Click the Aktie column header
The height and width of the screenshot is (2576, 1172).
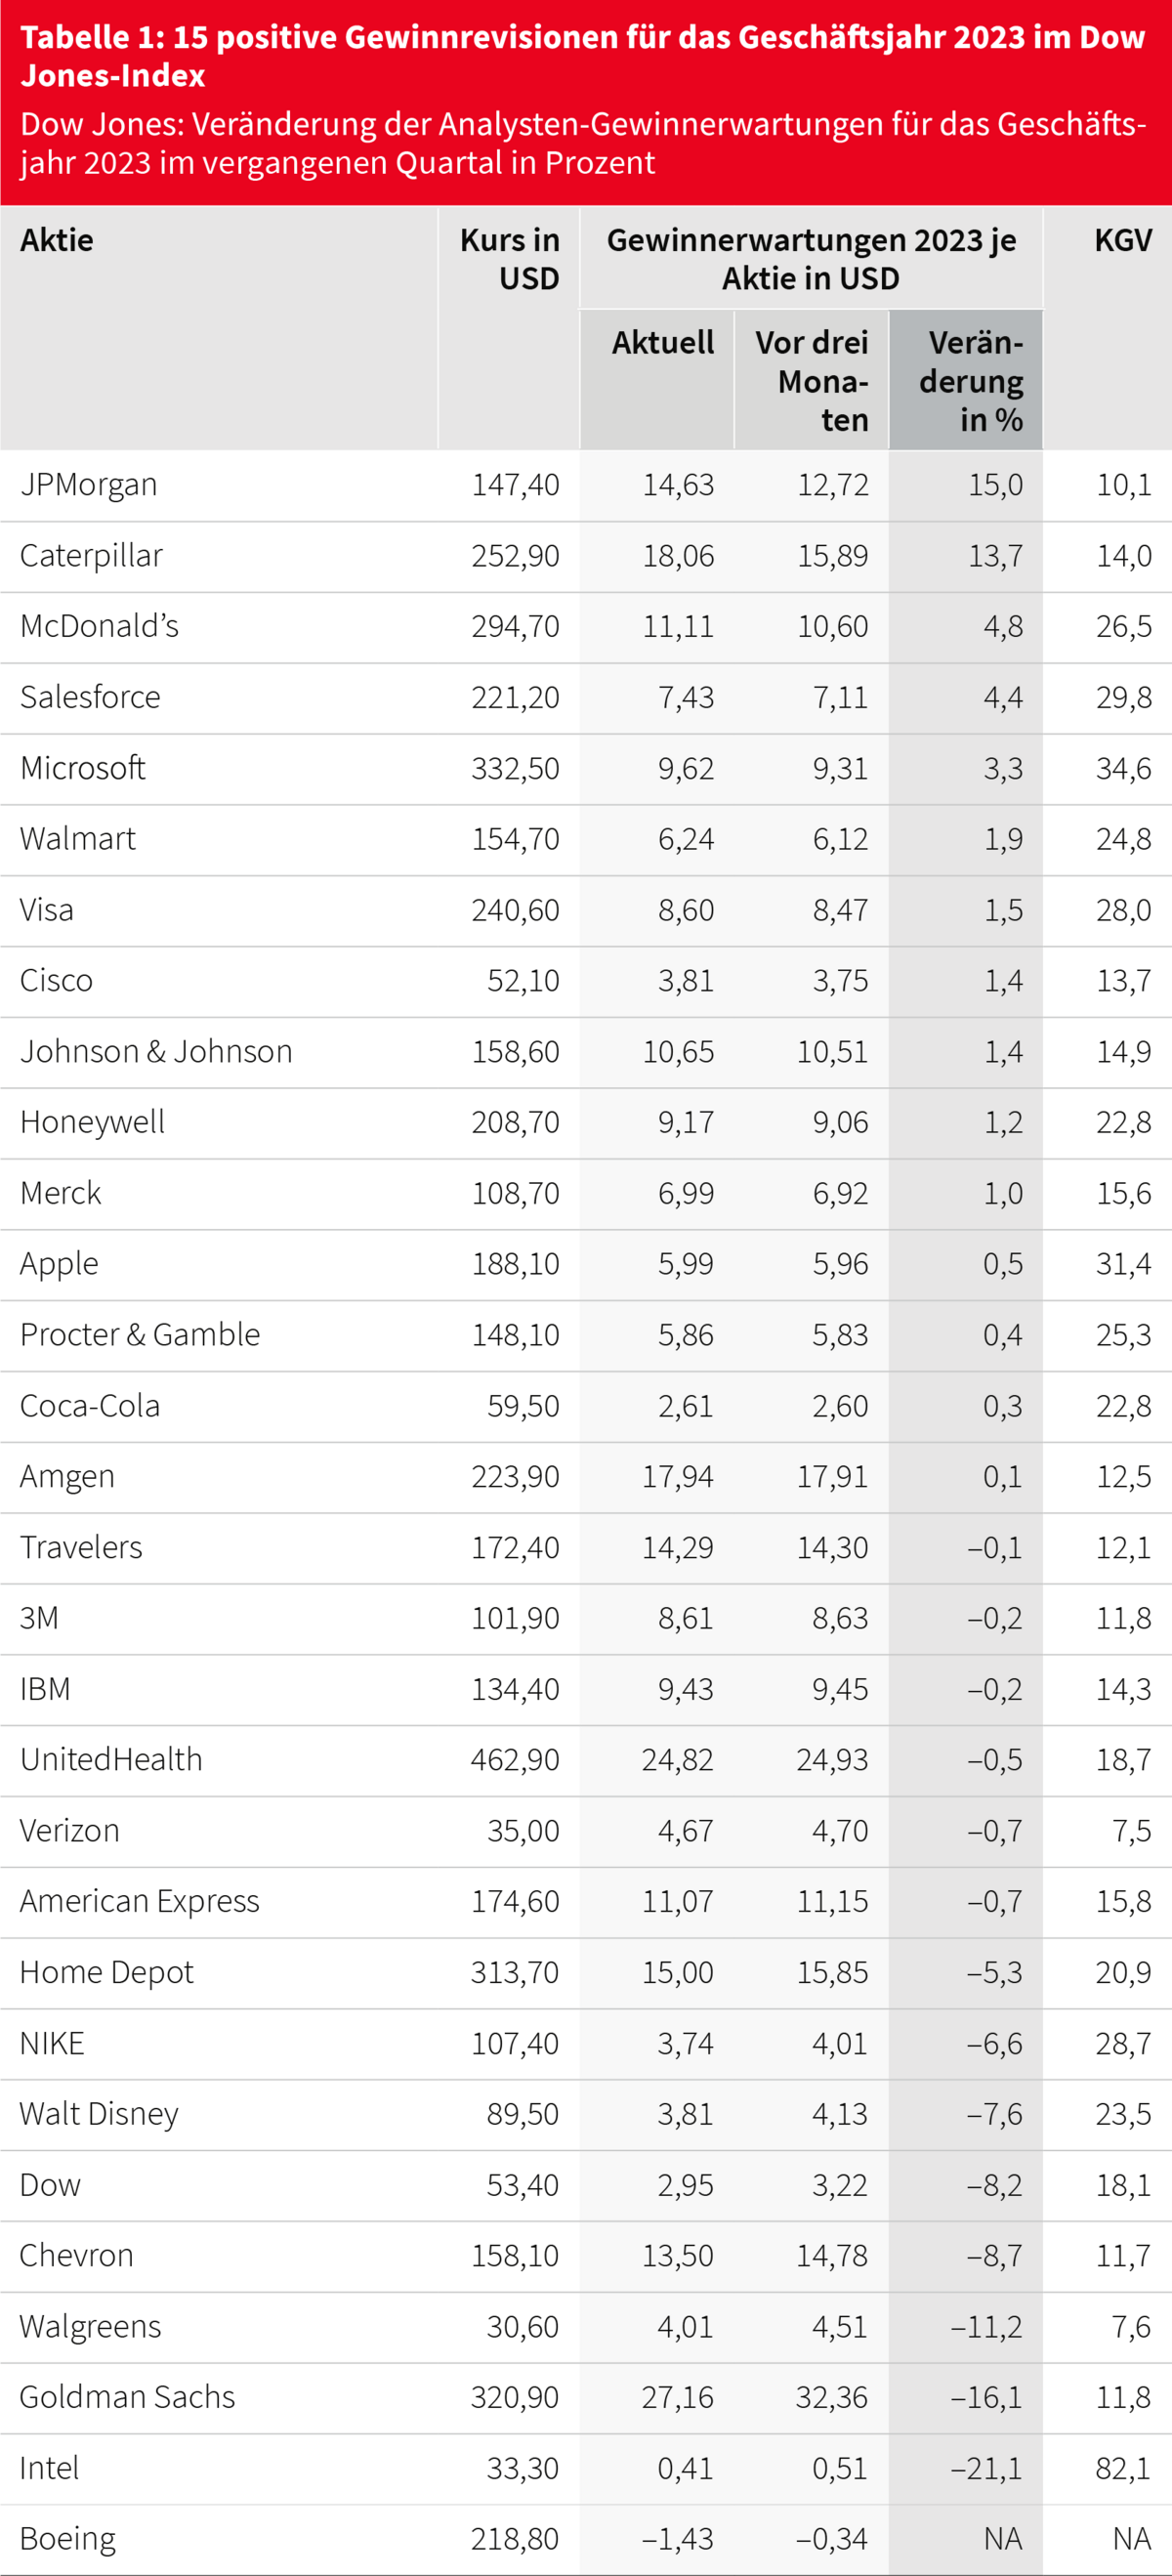57,240
